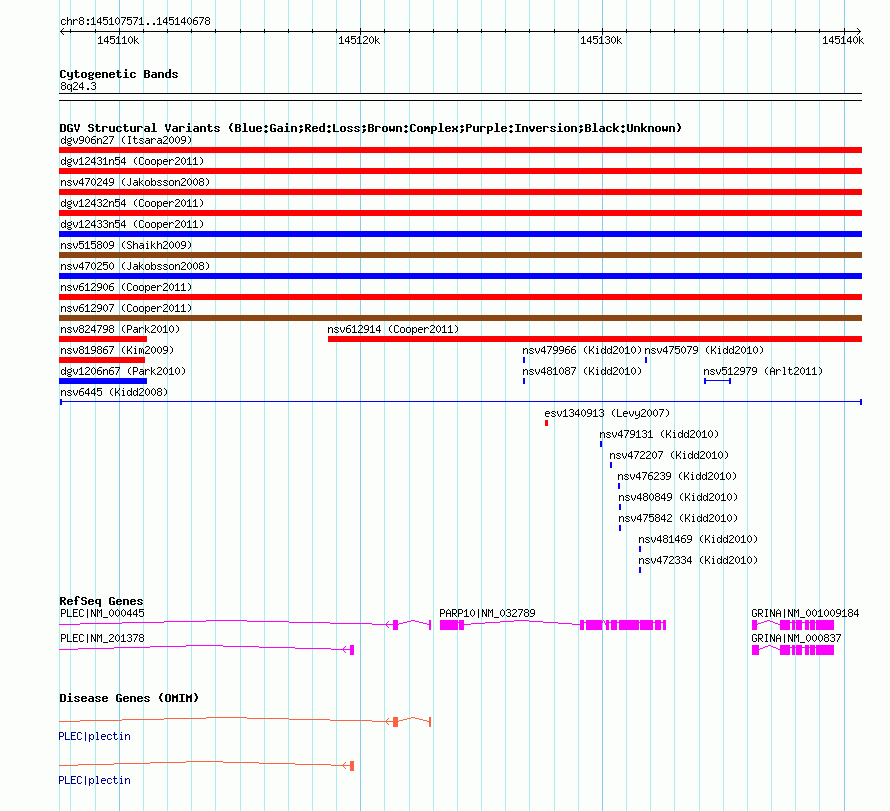Select the nsv481087 (Kidd2010) label
Image resolution: width=890 pixels, height=811 pixels.
[582, 371]
